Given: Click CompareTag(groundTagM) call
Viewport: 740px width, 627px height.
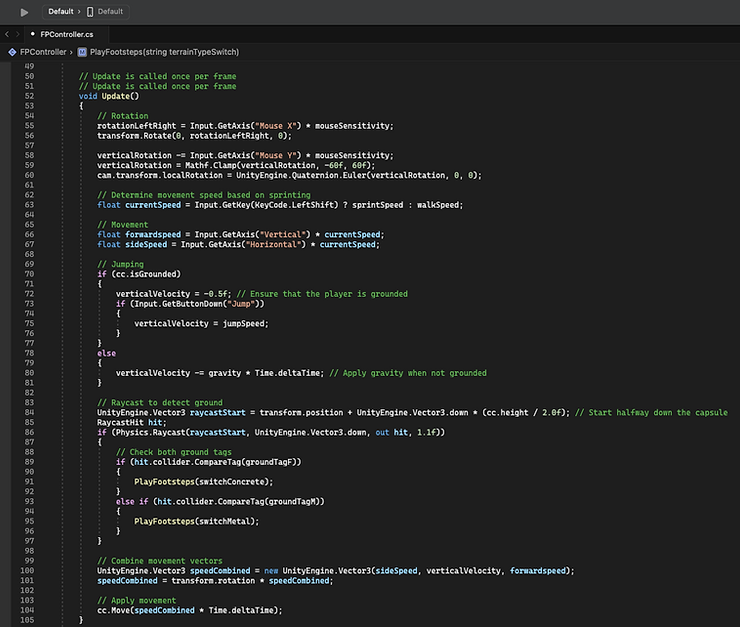Looking at the screenshot, I should (269, 502).
